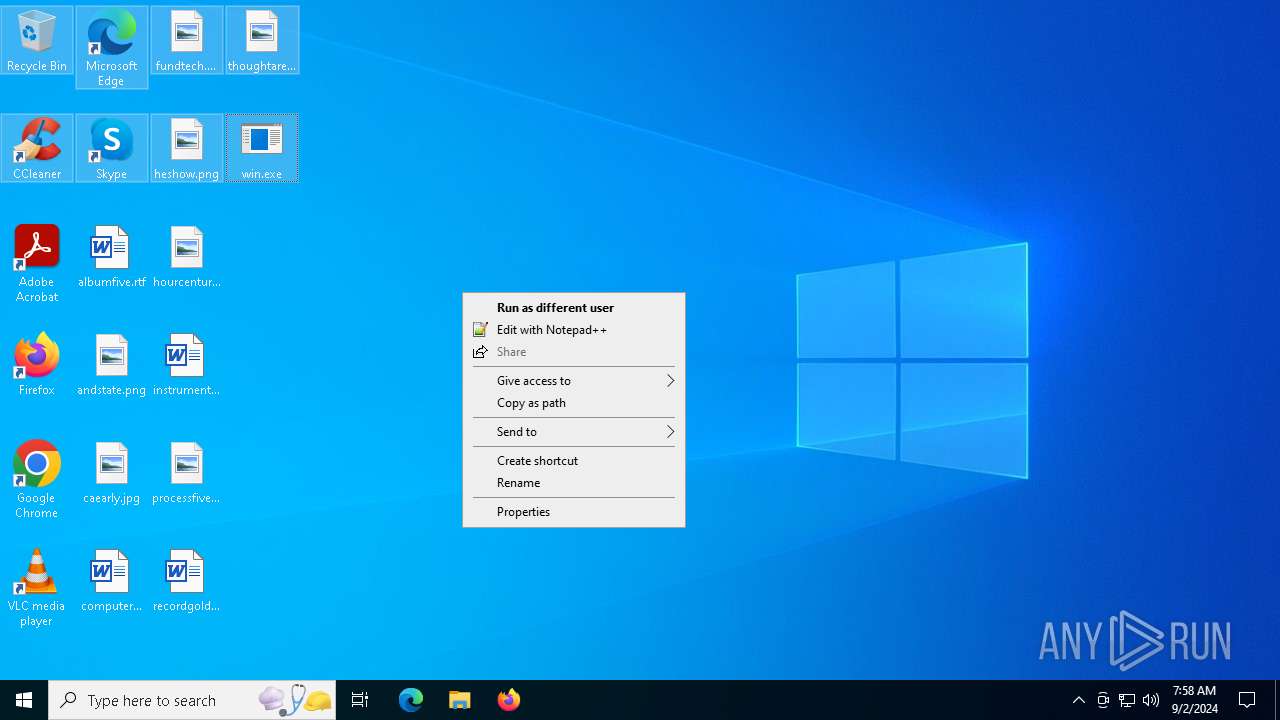Select the thoughtare image file icon
The height and width of the screenshot is (720, 1280).
[x=262, y=40]
